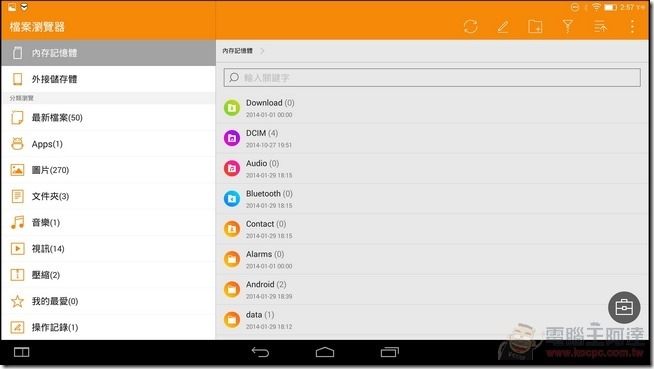Tap the sort list icon
The image size is (654, 369).
[x=600, y=27]
